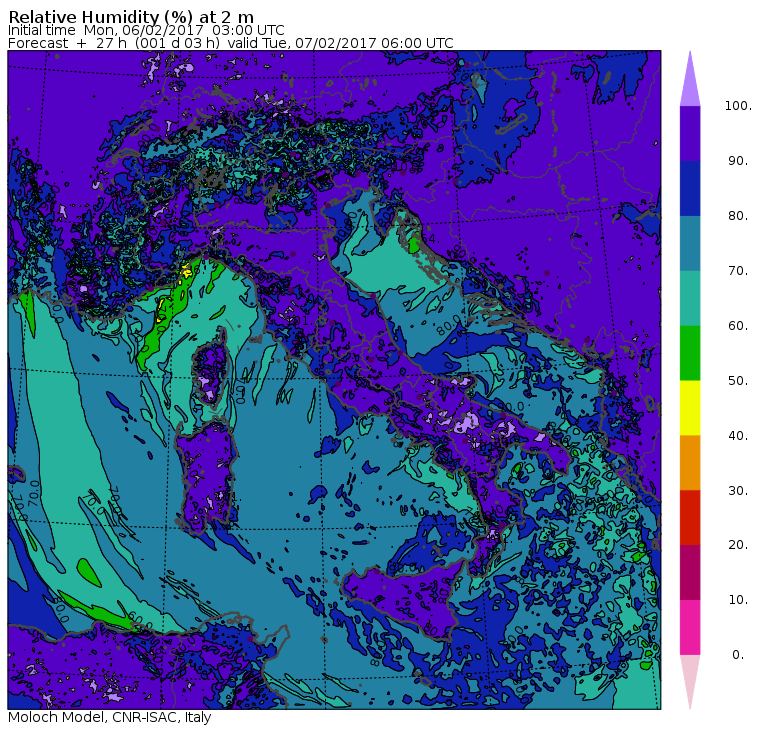Click the '50.' color bar label
760x731 pixels.
(x=738, y=381)
